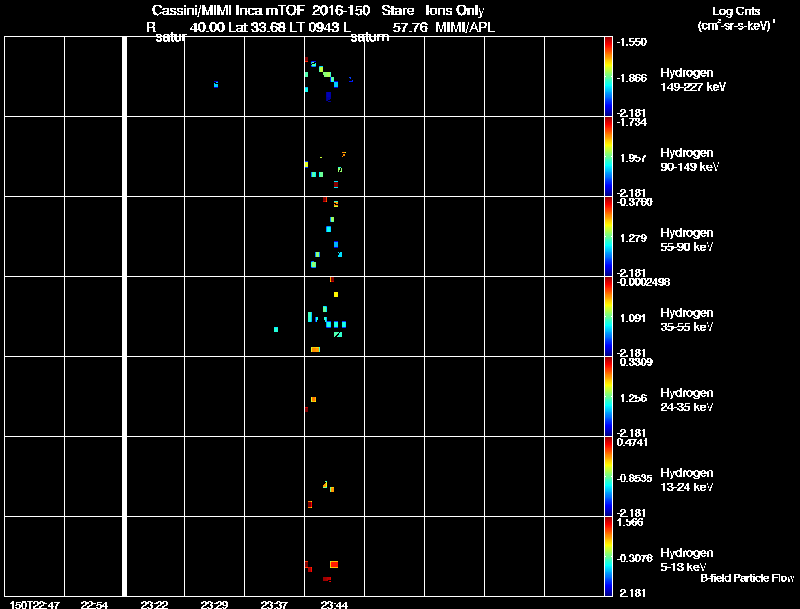Click the '-1.734' color scale value
The height and width of the screenshot is (609, 800).
(x=632, y=122)
